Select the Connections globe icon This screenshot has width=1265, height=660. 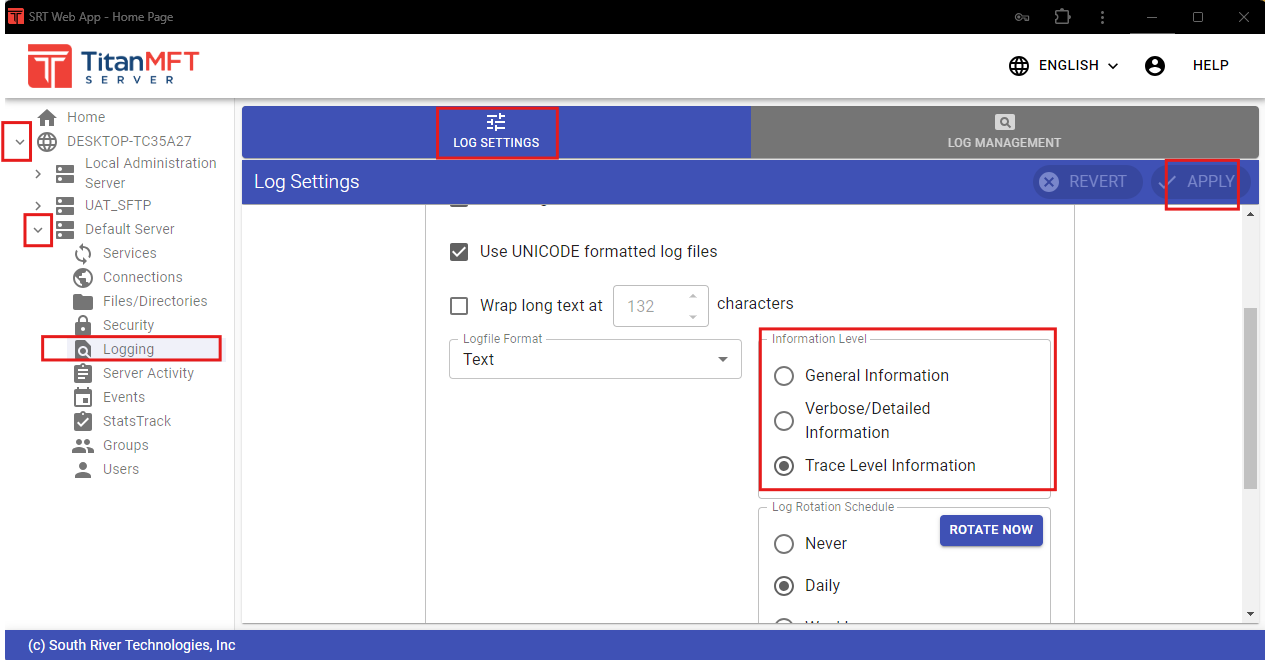(84, 277)
